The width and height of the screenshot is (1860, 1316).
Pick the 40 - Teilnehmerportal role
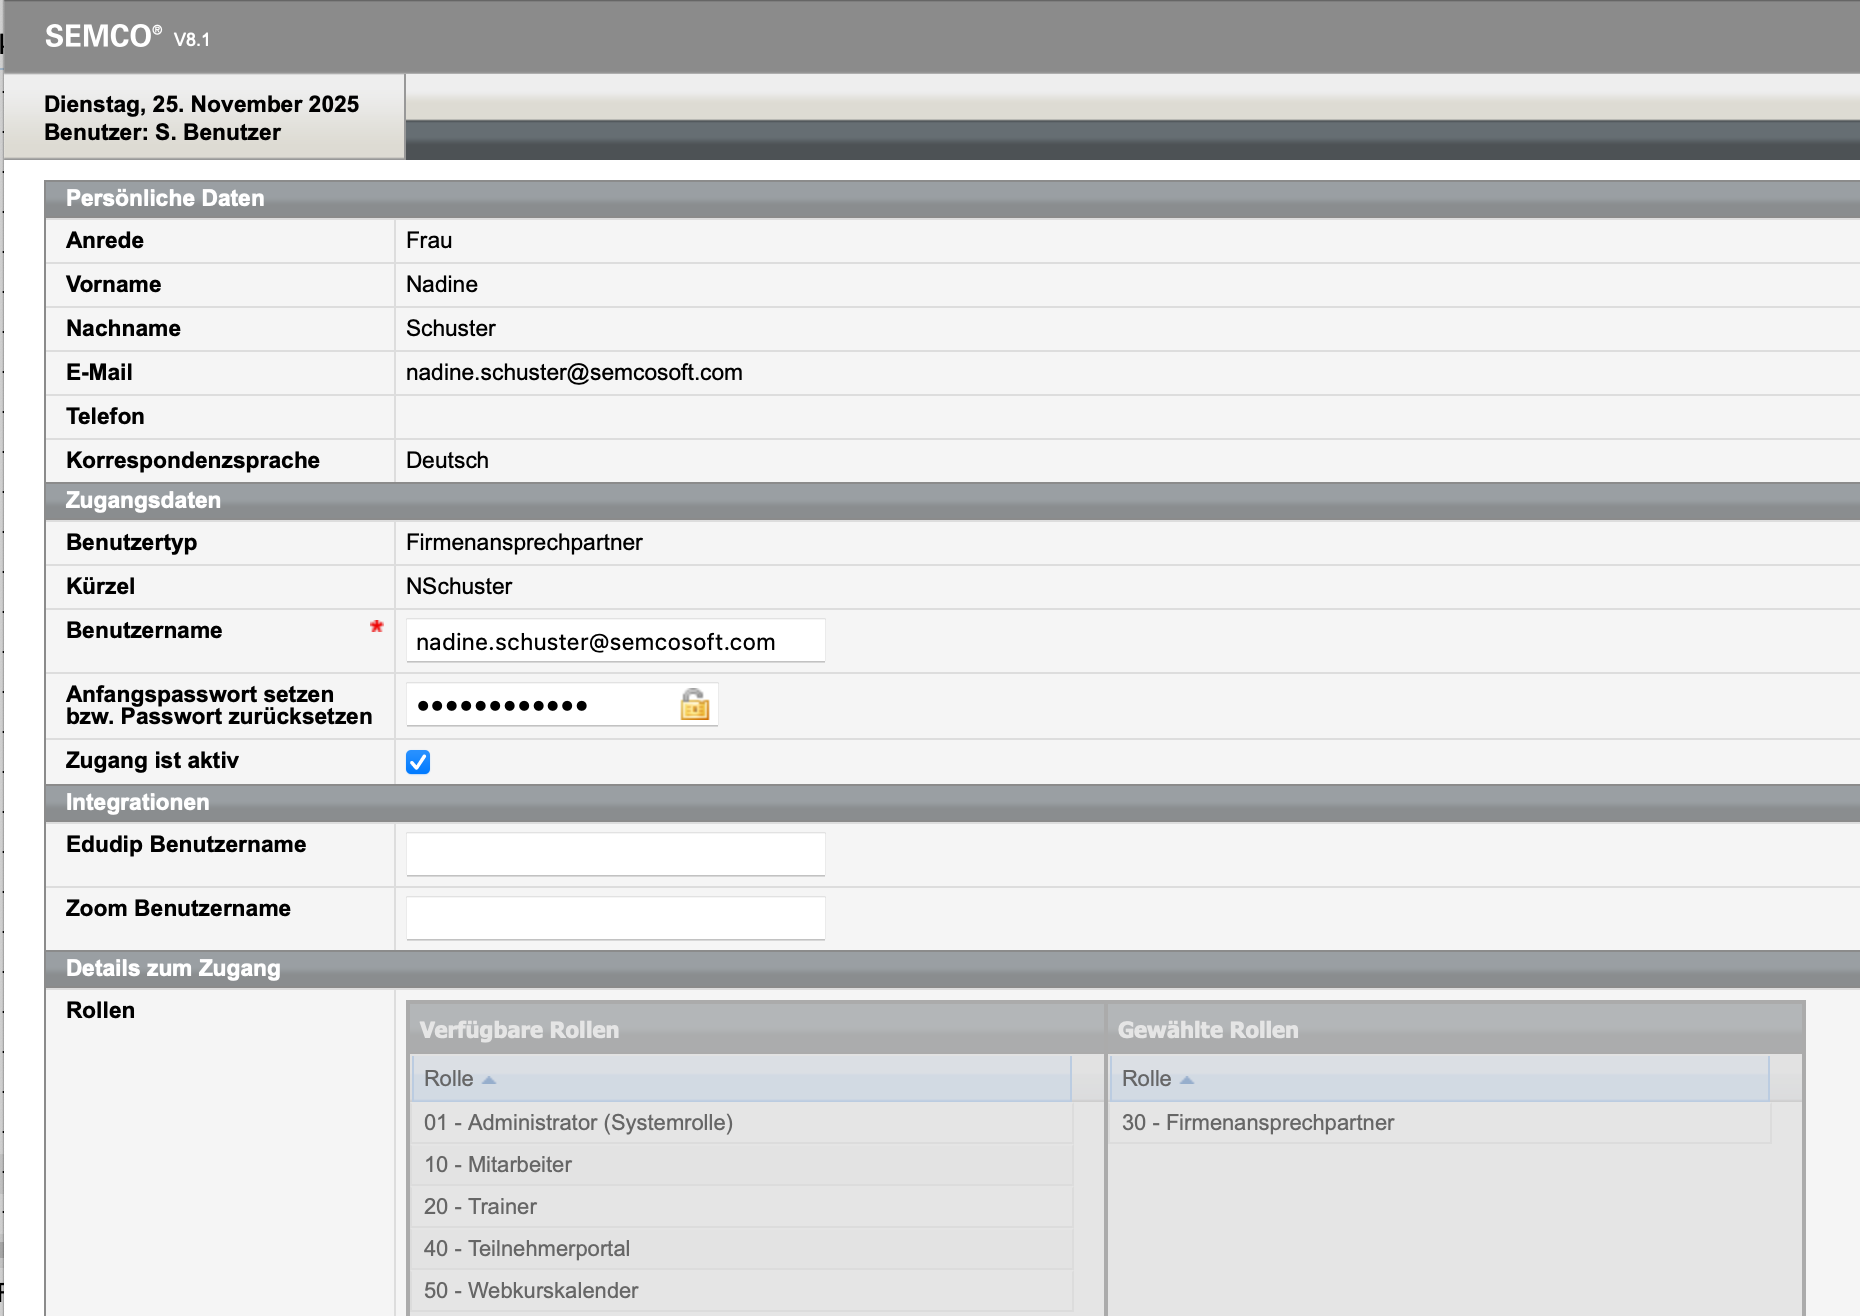click(x=527, y=1248)
